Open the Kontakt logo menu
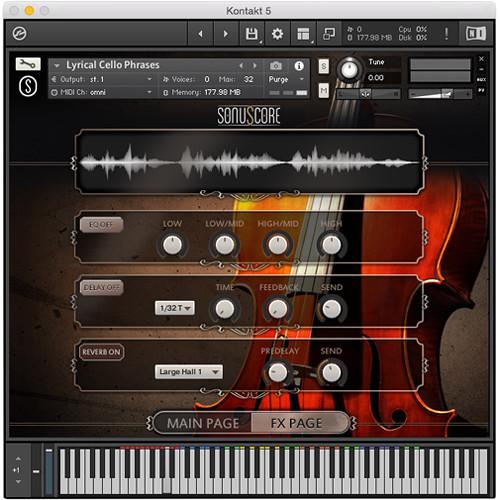500x500 pixels. (19, 33)
